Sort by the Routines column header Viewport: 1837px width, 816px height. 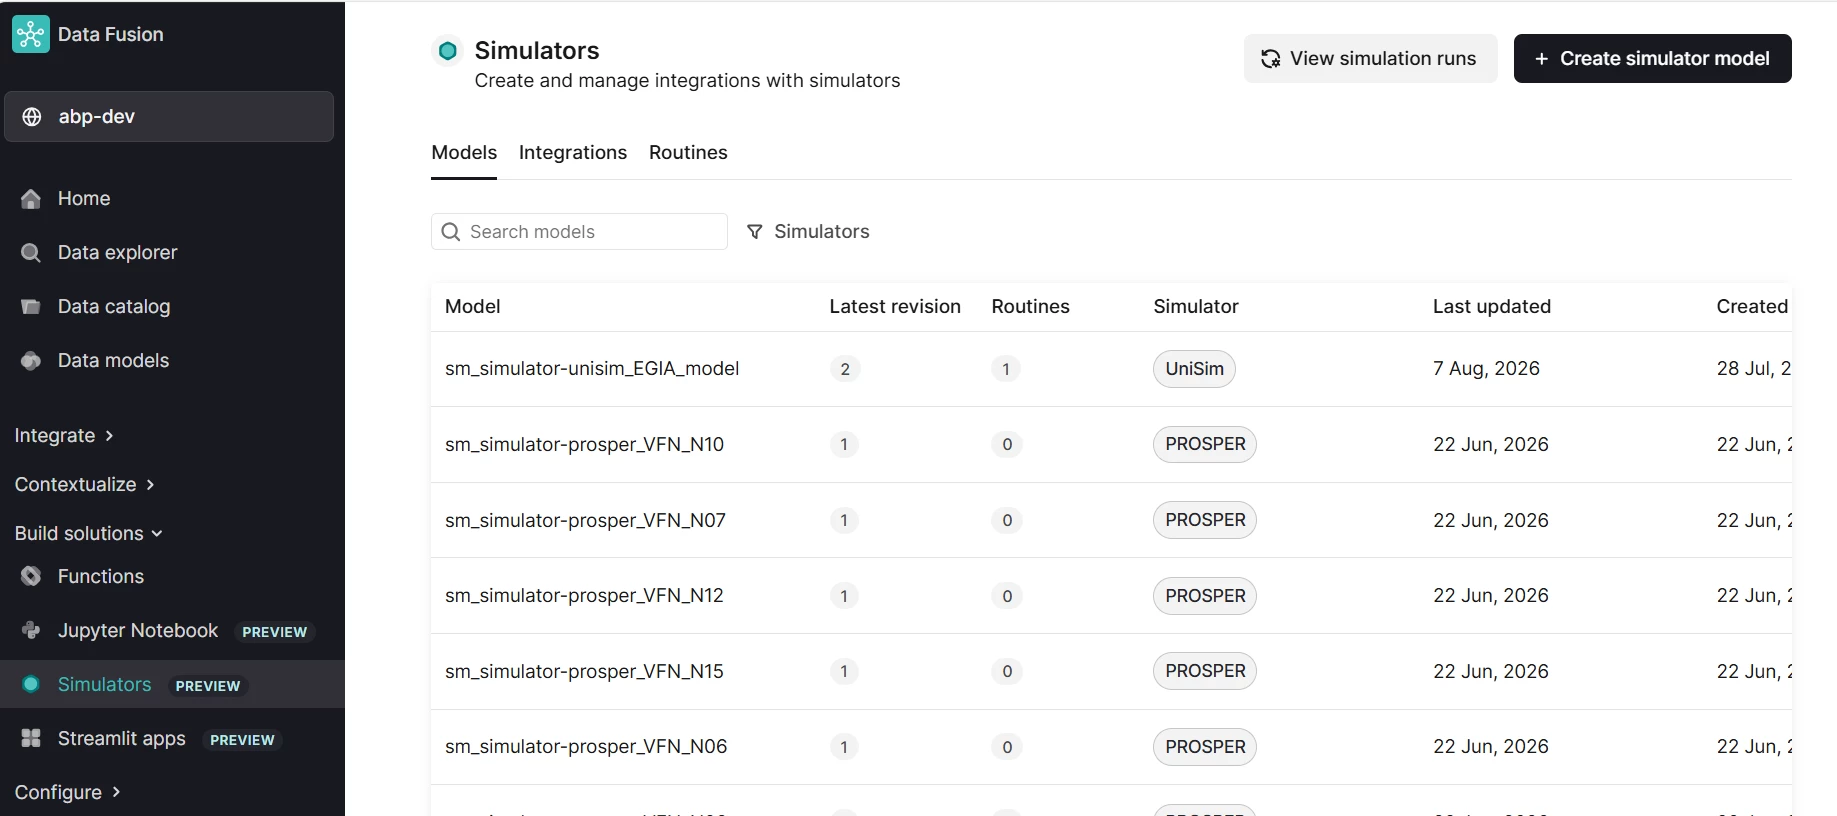pyautogui.click(x=1031, y=307)
